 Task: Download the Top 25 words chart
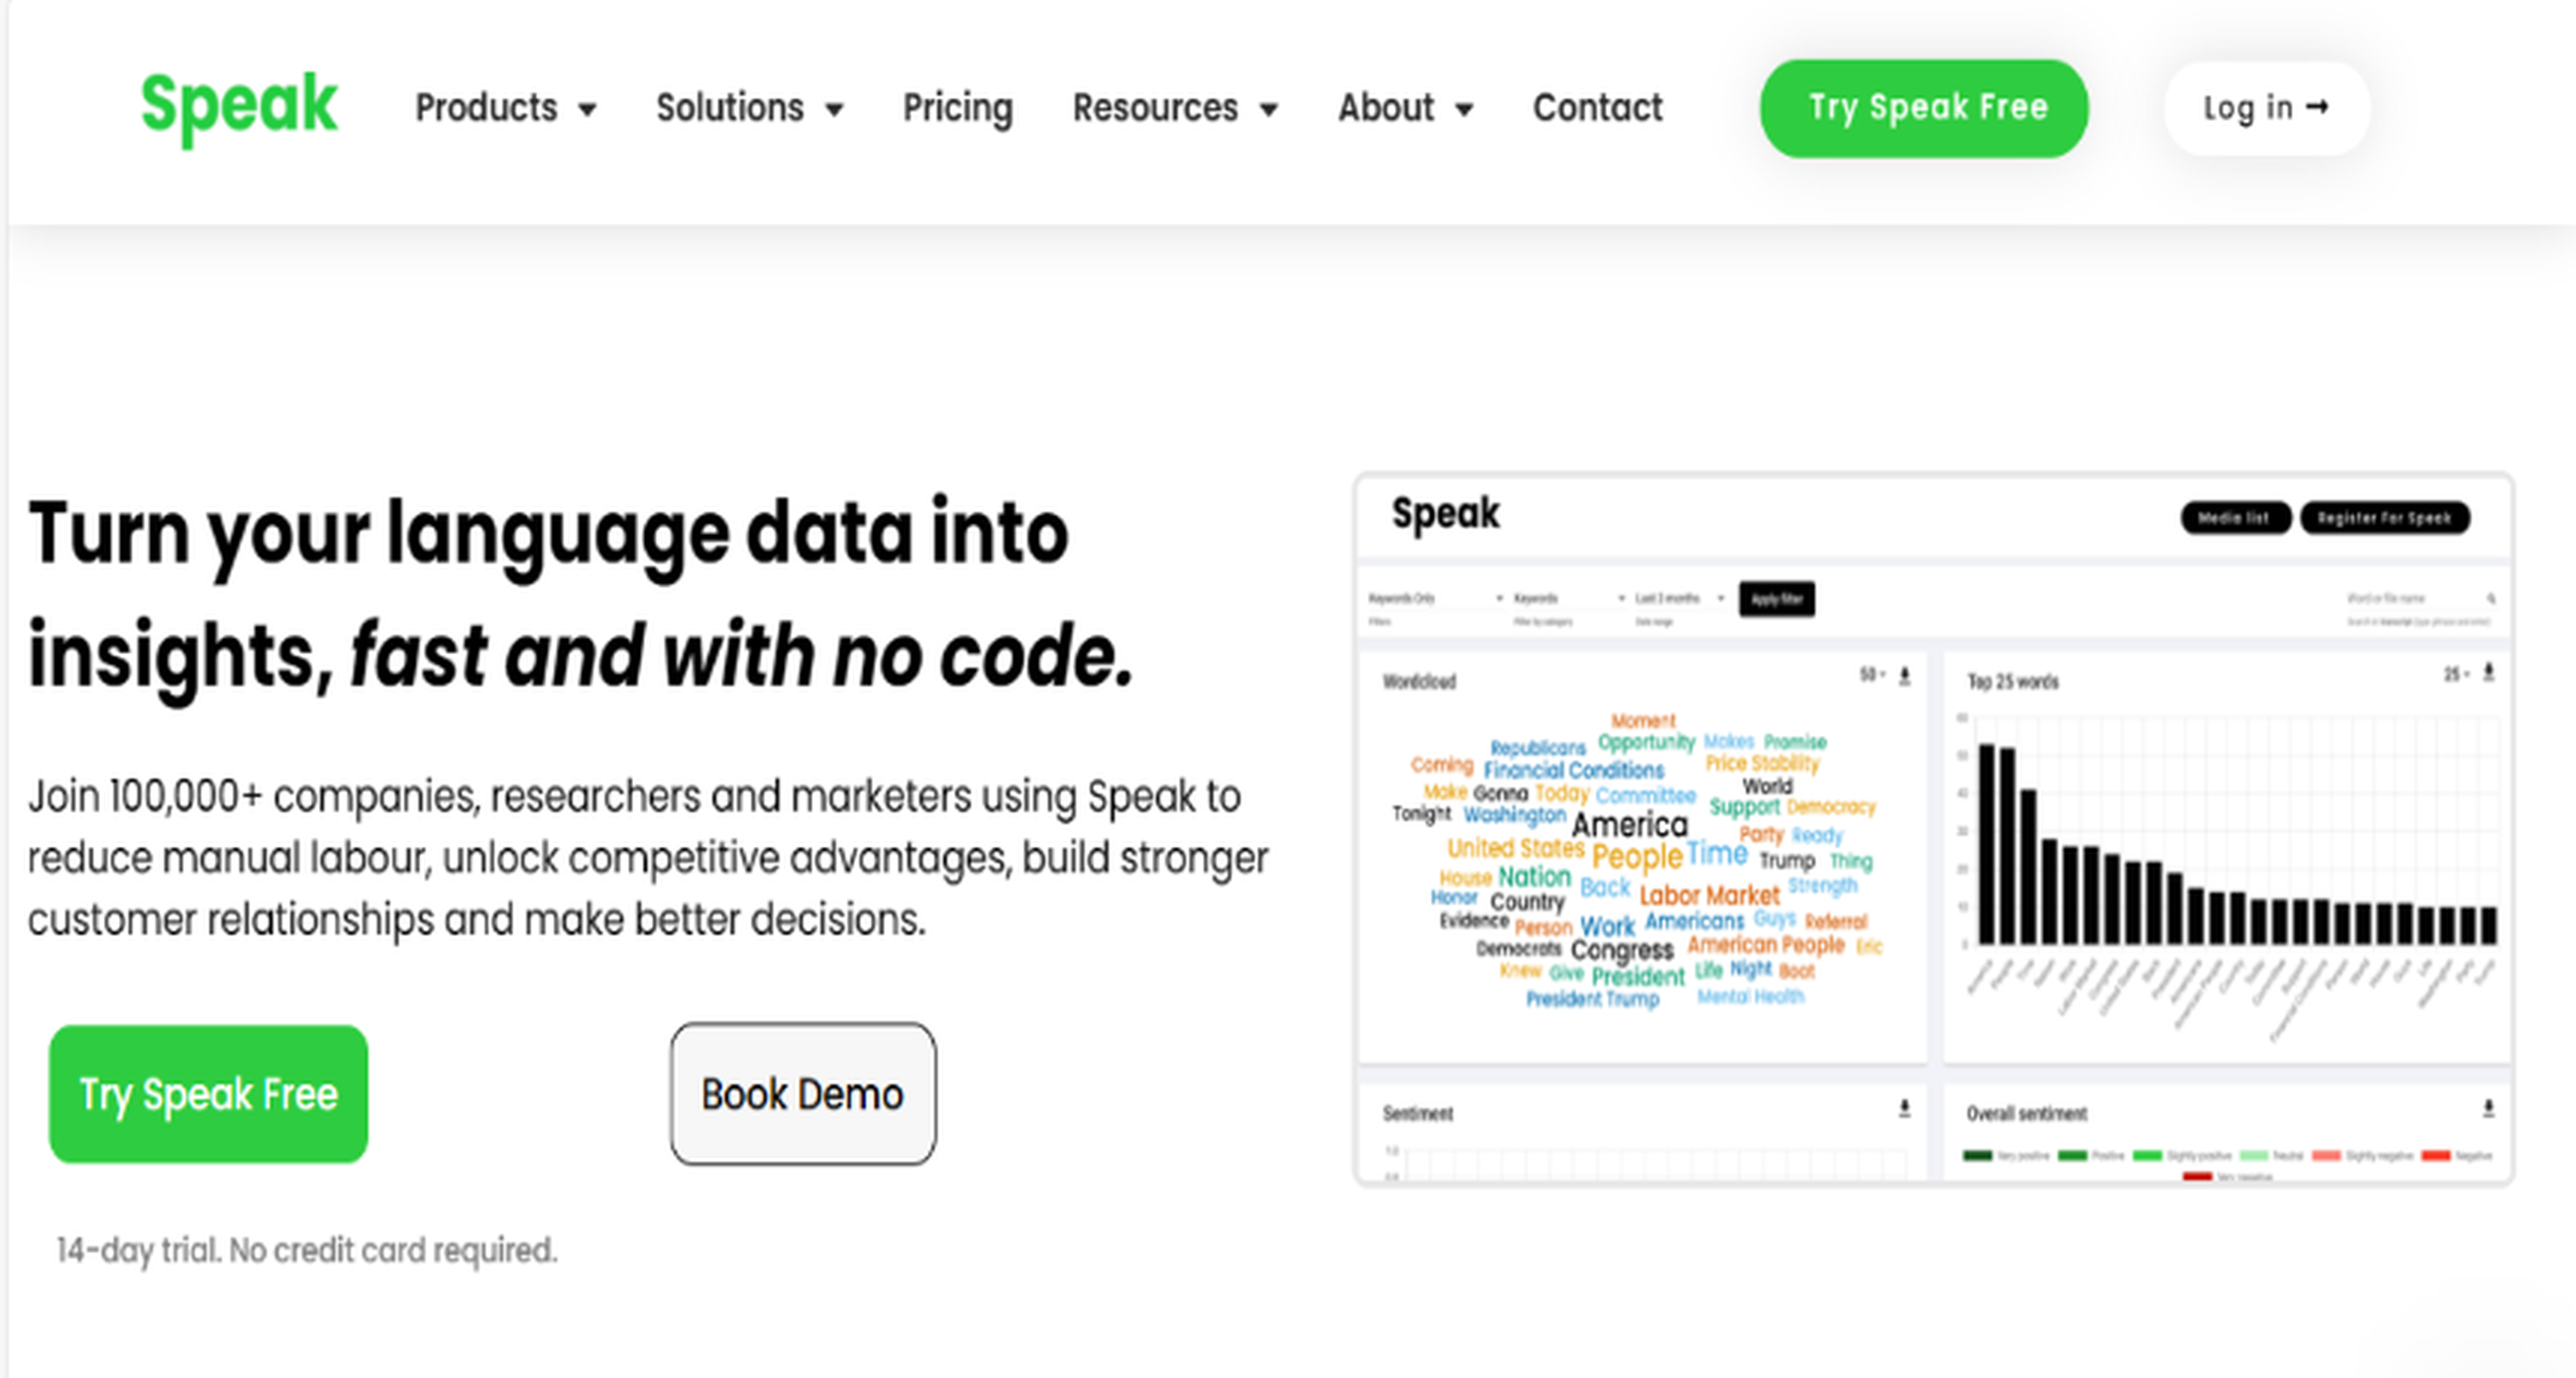[2487, 675]
